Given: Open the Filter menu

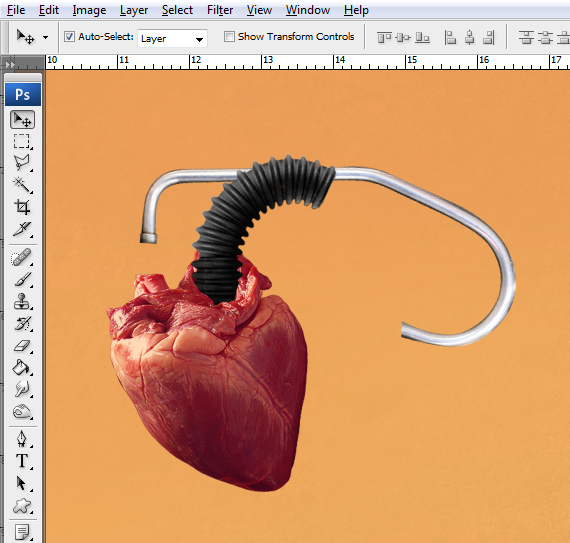Looking at the screenshot, I should (x=220, y=10).
